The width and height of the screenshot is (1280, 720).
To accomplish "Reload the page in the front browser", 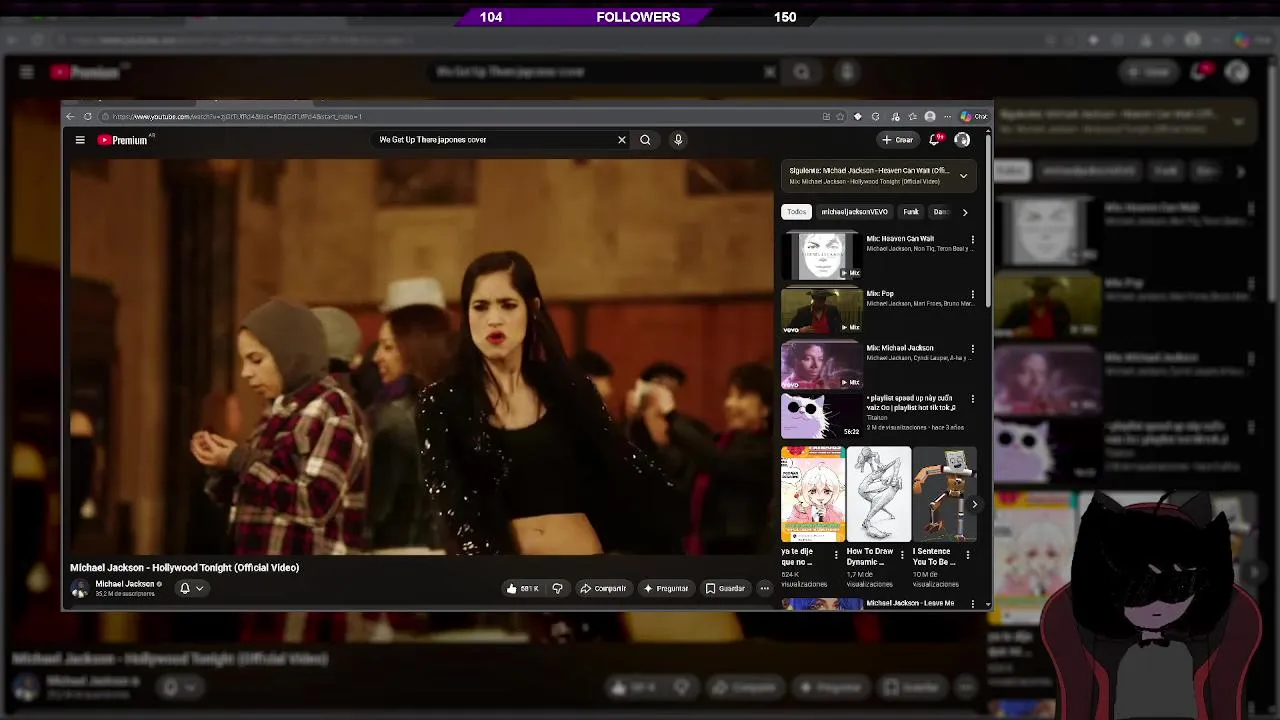I will tap(88, 116).
